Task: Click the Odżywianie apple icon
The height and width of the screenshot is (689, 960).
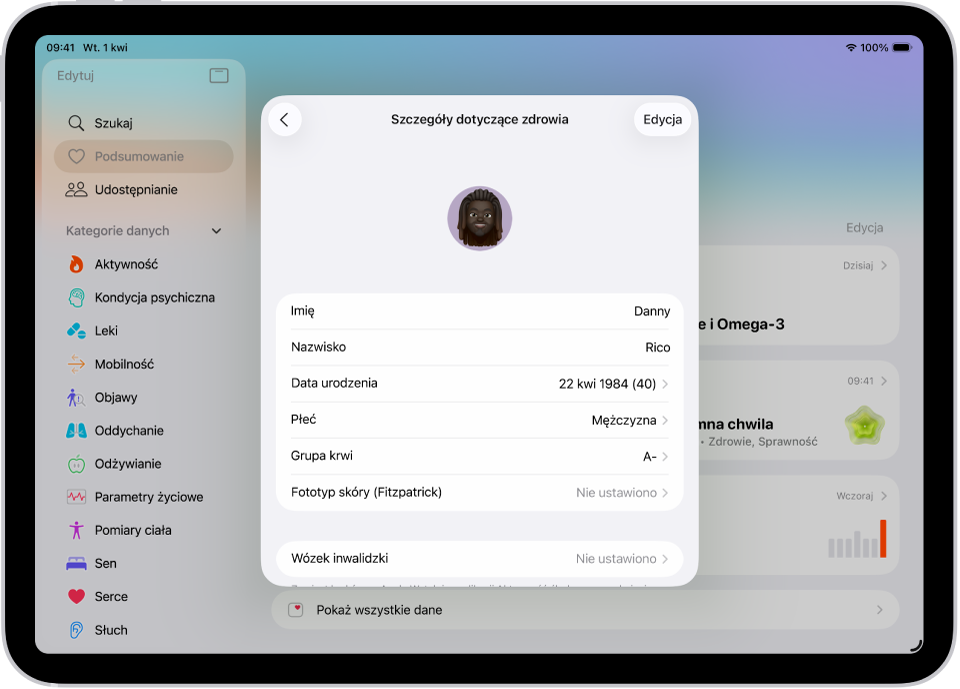Action: [76, 464]
